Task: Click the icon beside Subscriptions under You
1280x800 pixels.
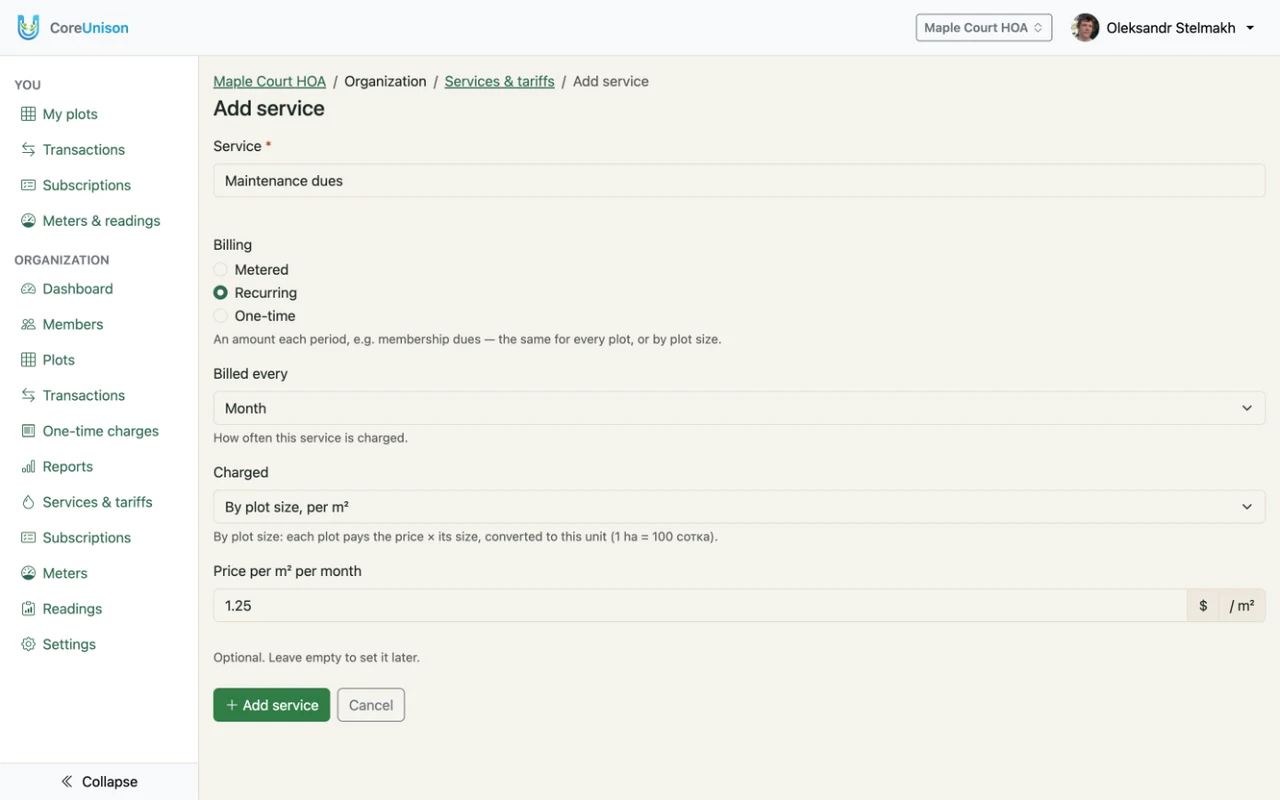Action: (28, 185)
